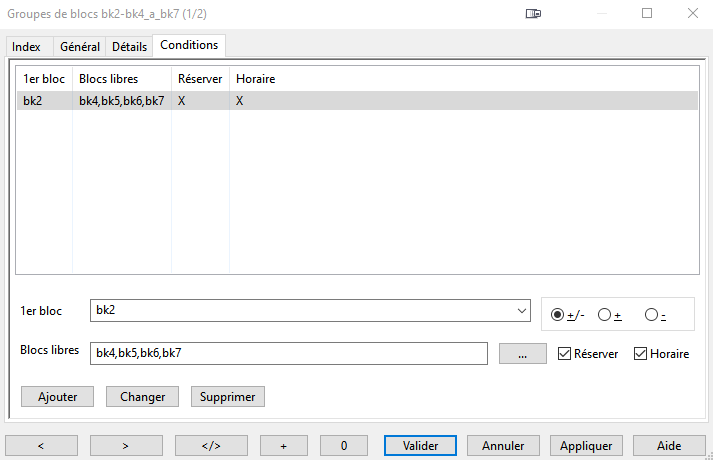Select the minus radio button
This screenshot has height=460, width=713.
coord(652,314)
